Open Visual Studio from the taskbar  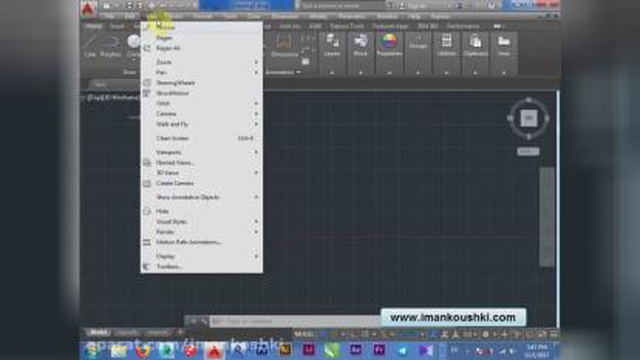426,350
